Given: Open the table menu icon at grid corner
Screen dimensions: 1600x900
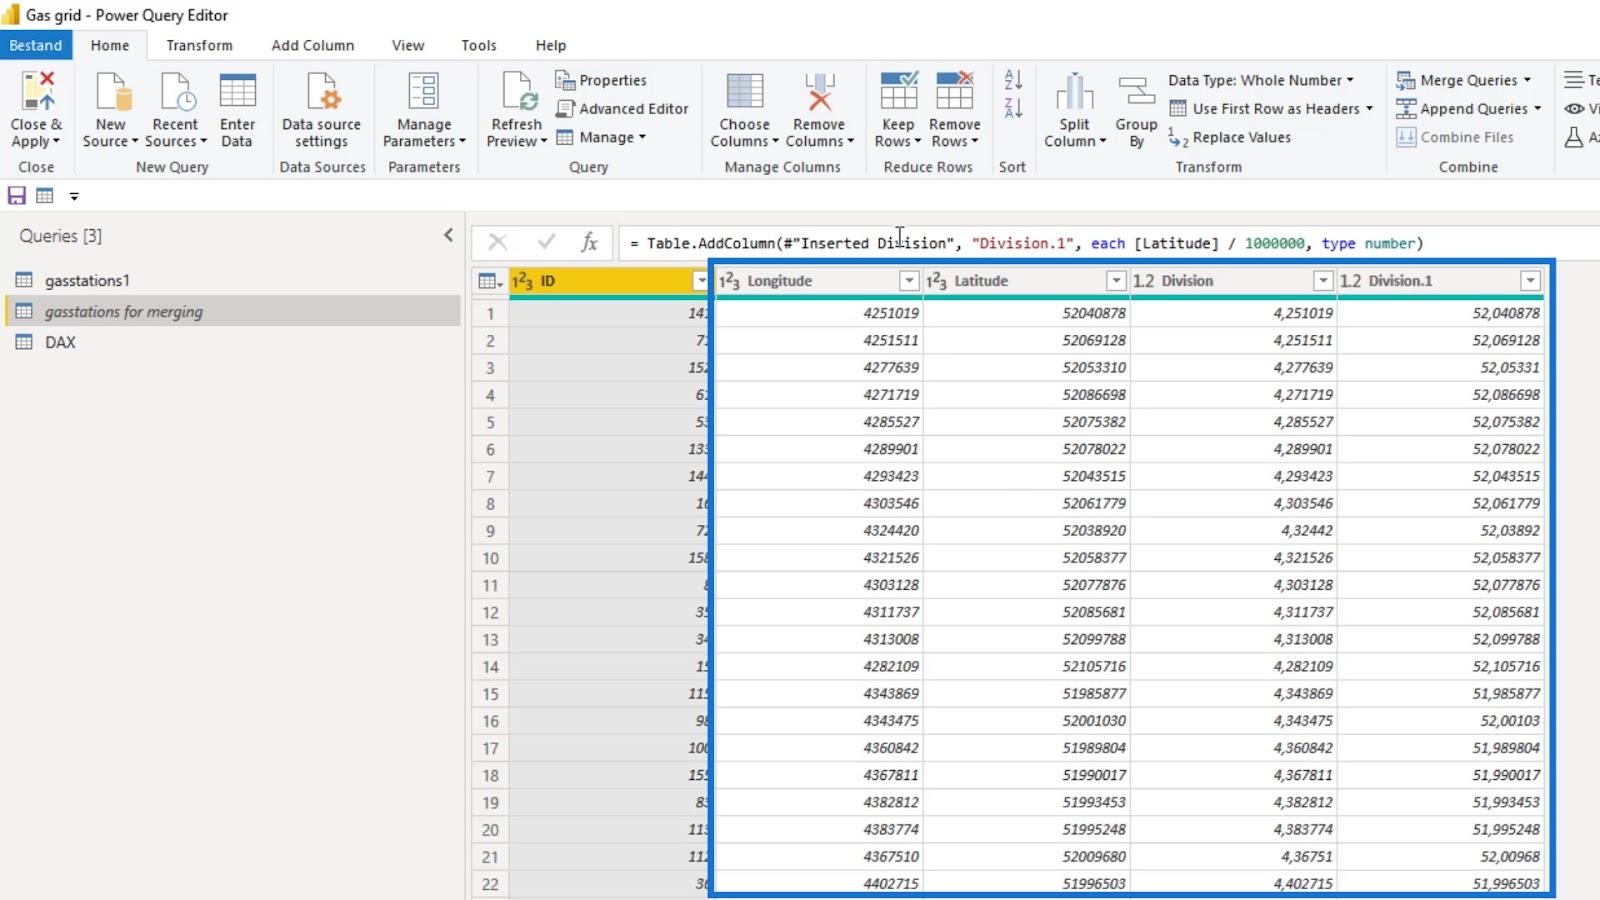Looking at the screenshot, I should [490, 281].
